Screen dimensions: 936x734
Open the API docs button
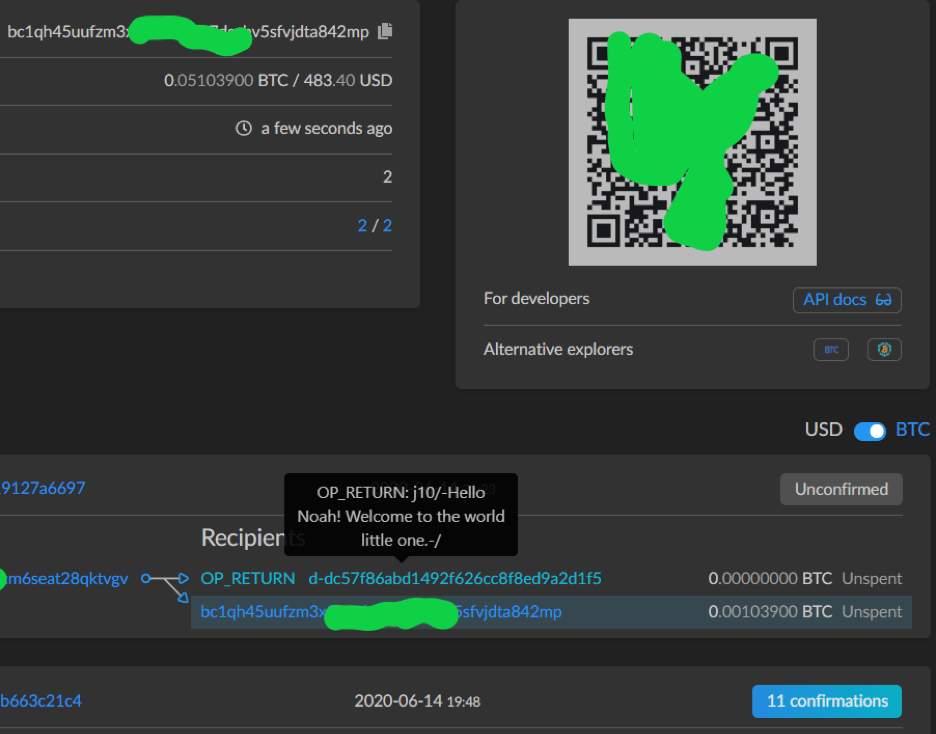(847, 300)
